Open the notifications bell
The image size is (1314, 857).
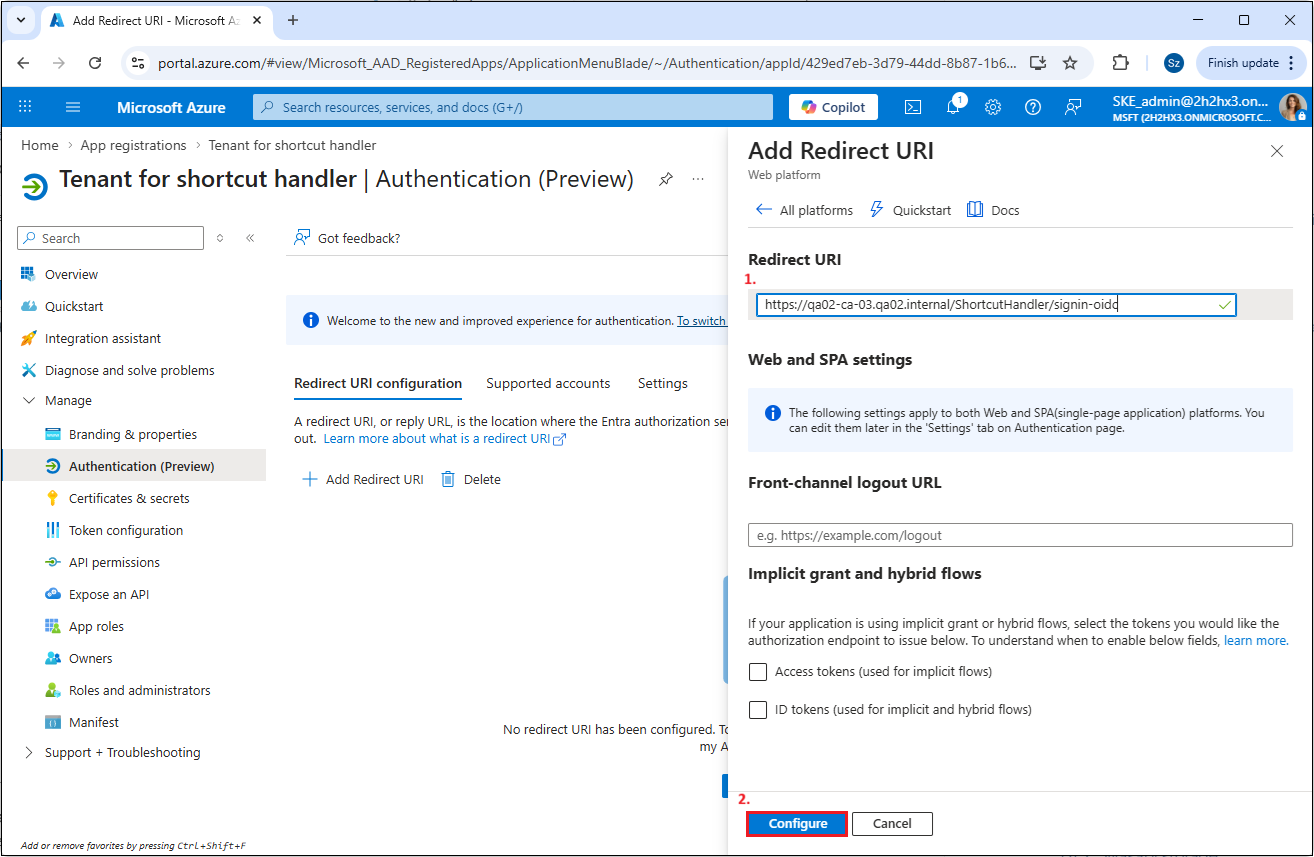click(953, 107)
